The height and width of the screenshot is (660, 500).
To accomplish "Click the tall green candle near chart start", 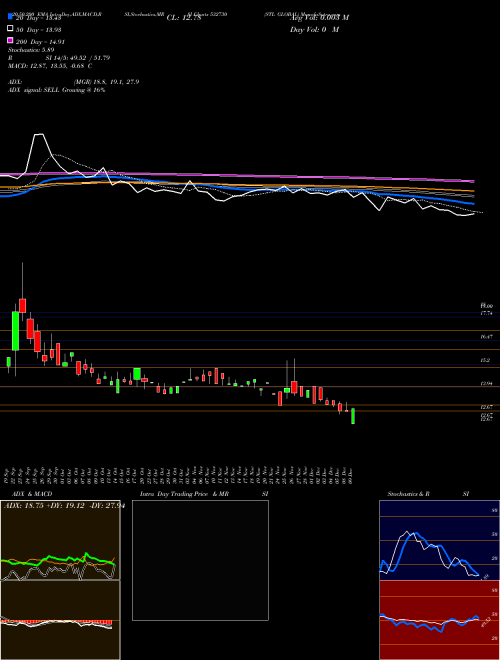I will [x=16, y=331].
